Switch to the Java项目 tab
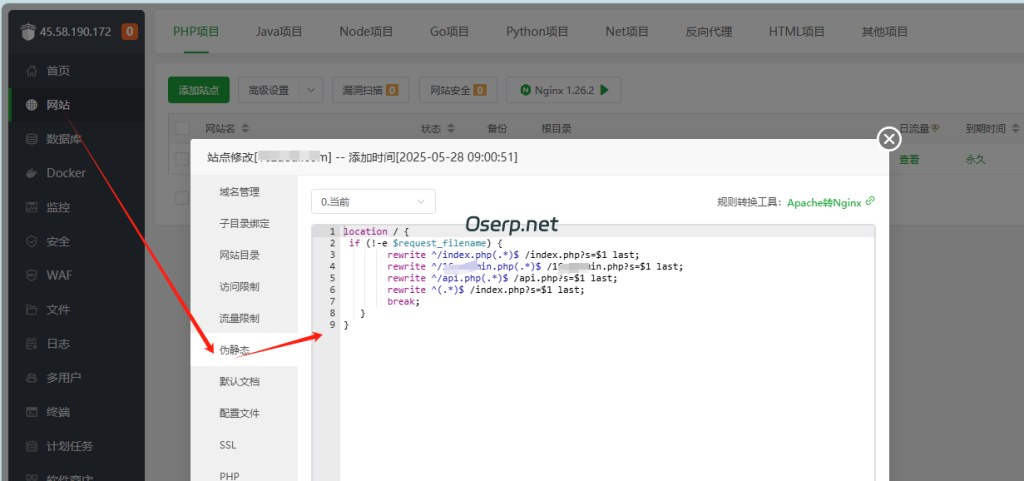The image size is (1024, 481). click(x=279, y=31)
